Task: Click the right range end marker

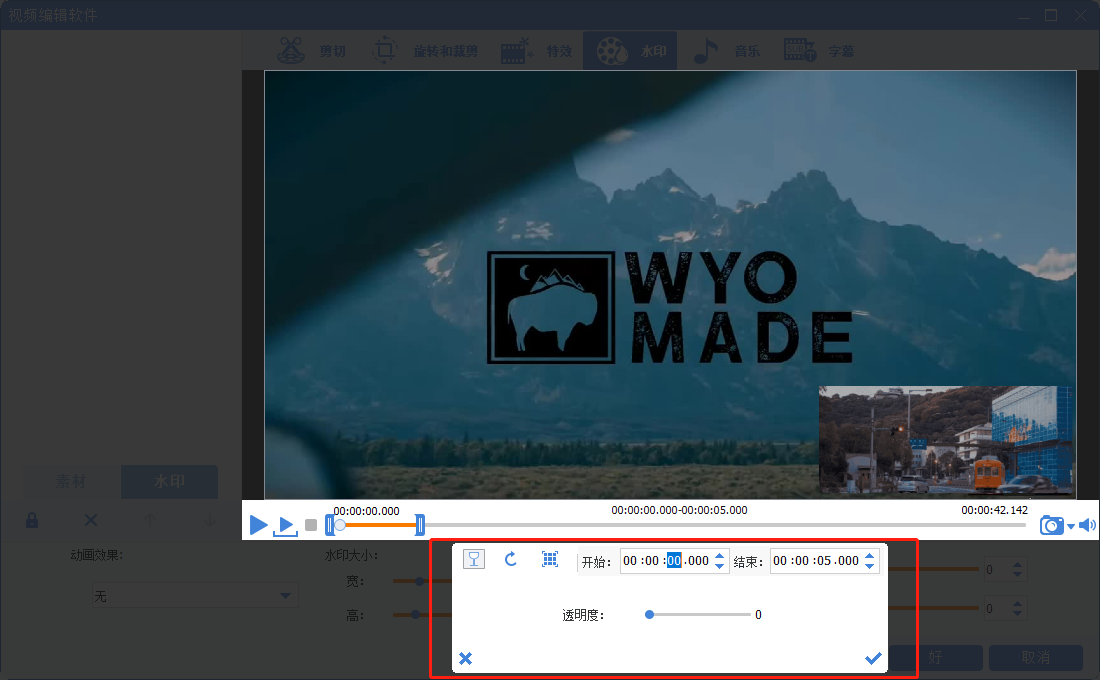Action: click(420, 525)
